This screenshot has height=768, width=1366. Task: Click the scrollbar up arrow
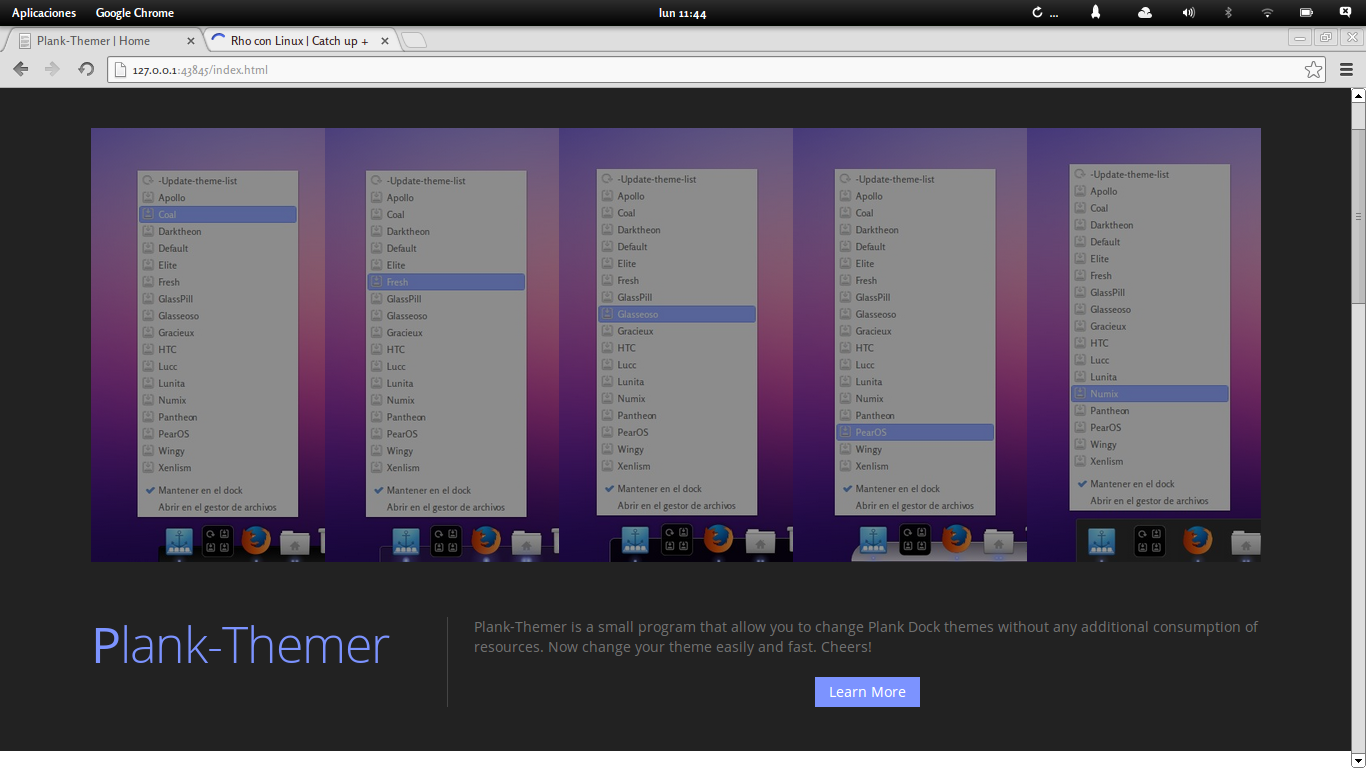[1358, 96]
